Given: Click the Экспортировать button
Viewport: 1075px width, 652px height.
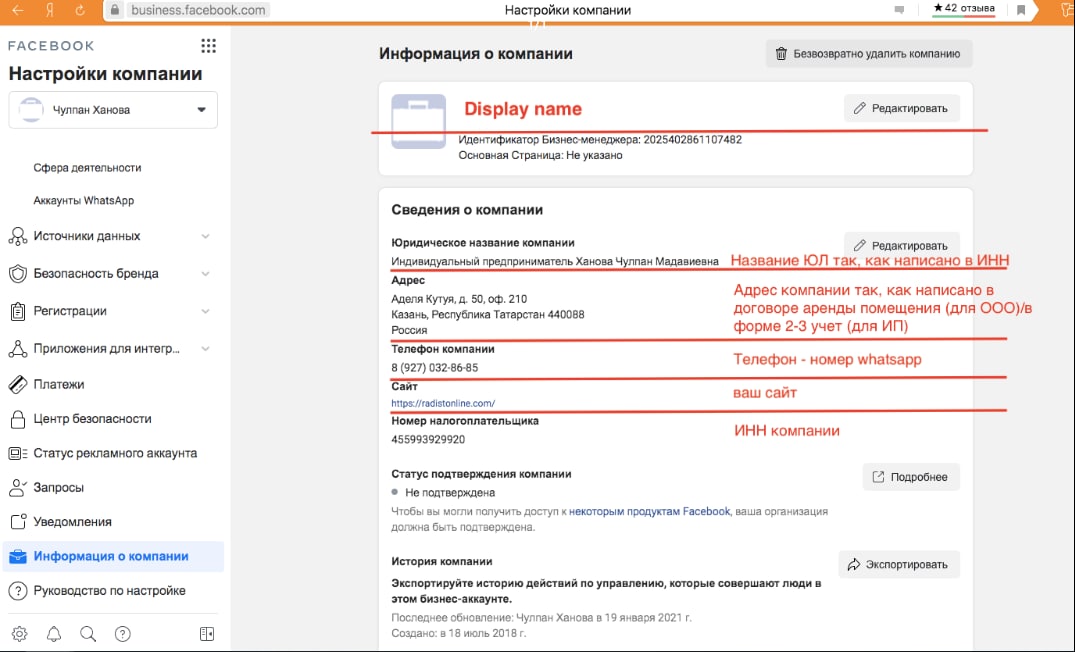Looking at the screenshot, I should (898, 564).
